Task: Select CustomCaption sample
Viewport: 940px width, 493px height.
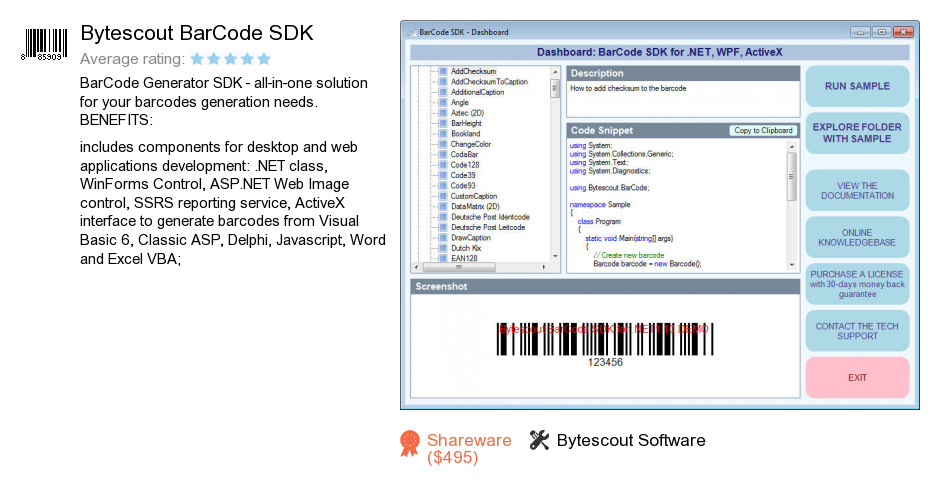Action: click(474, 196)
